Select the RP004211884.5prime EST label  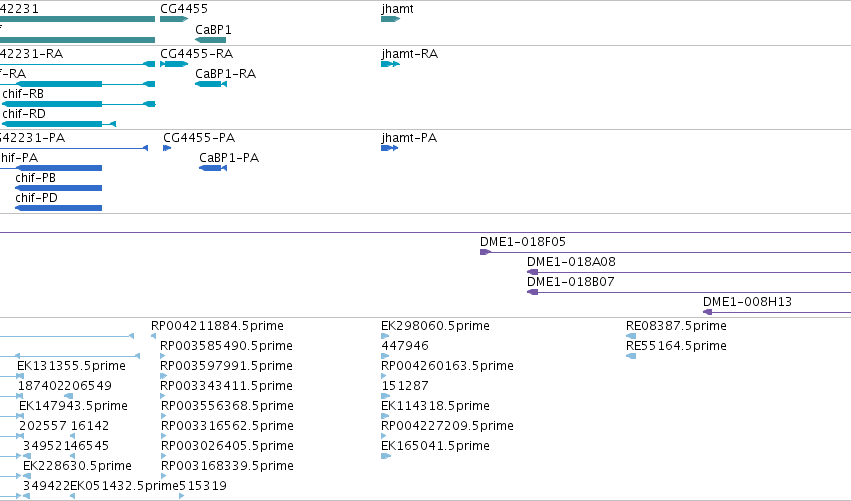[x=217, y=326]
